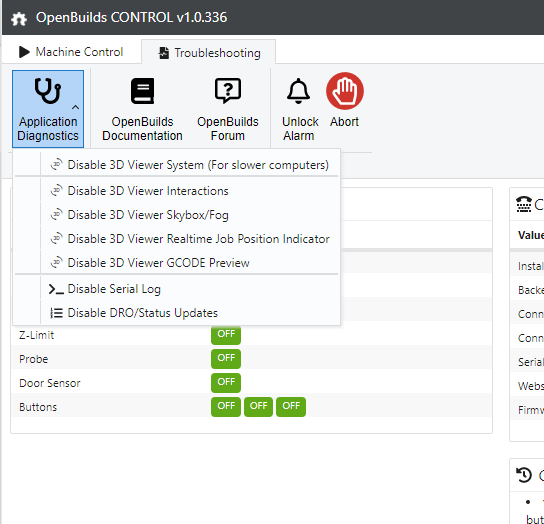The image size is (544, 524).
Task: Collapse the Application Diagnostics dropdown caret
Action: click(x=75, y=108)
